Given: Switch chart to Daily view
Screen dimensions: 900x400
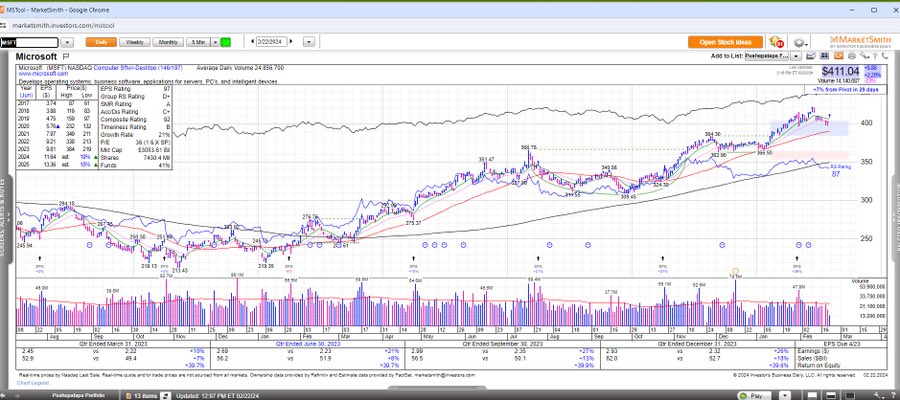Looking at the screenshot, I should [x=101, y=42].
